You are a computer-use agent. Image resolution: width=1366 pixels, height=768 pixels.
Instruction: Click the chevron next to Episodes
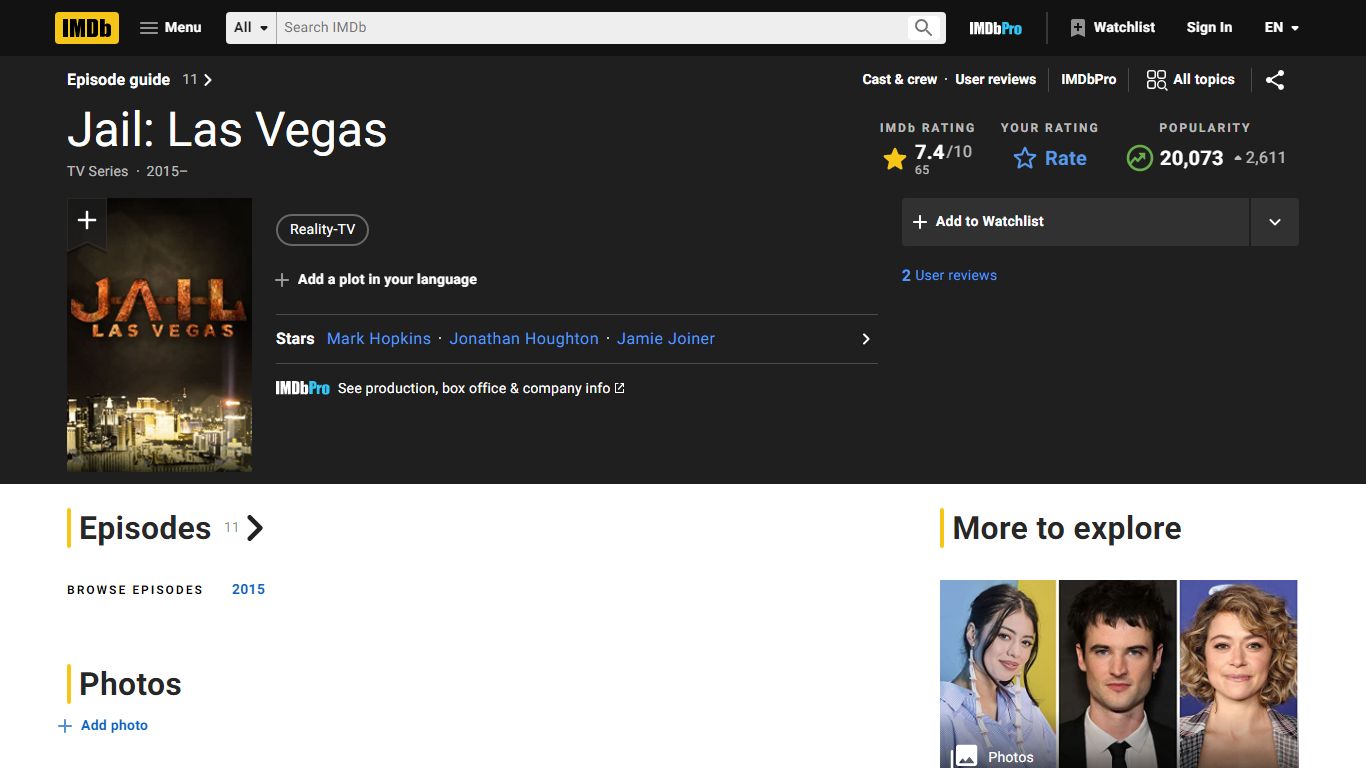tap(255, 528)
